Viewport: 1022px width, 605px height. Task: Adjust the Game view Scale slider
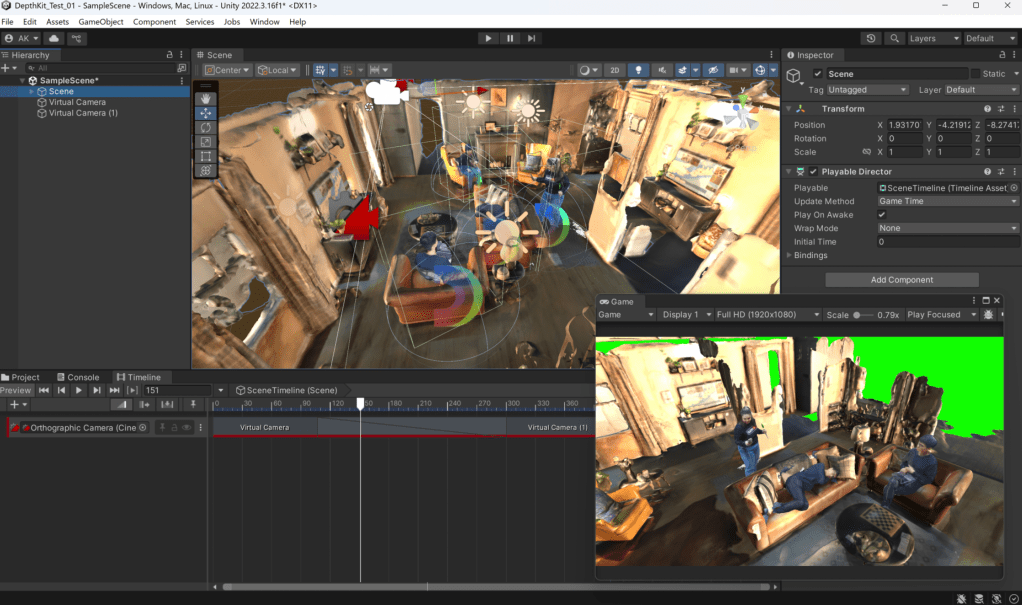tap(857, 315)
